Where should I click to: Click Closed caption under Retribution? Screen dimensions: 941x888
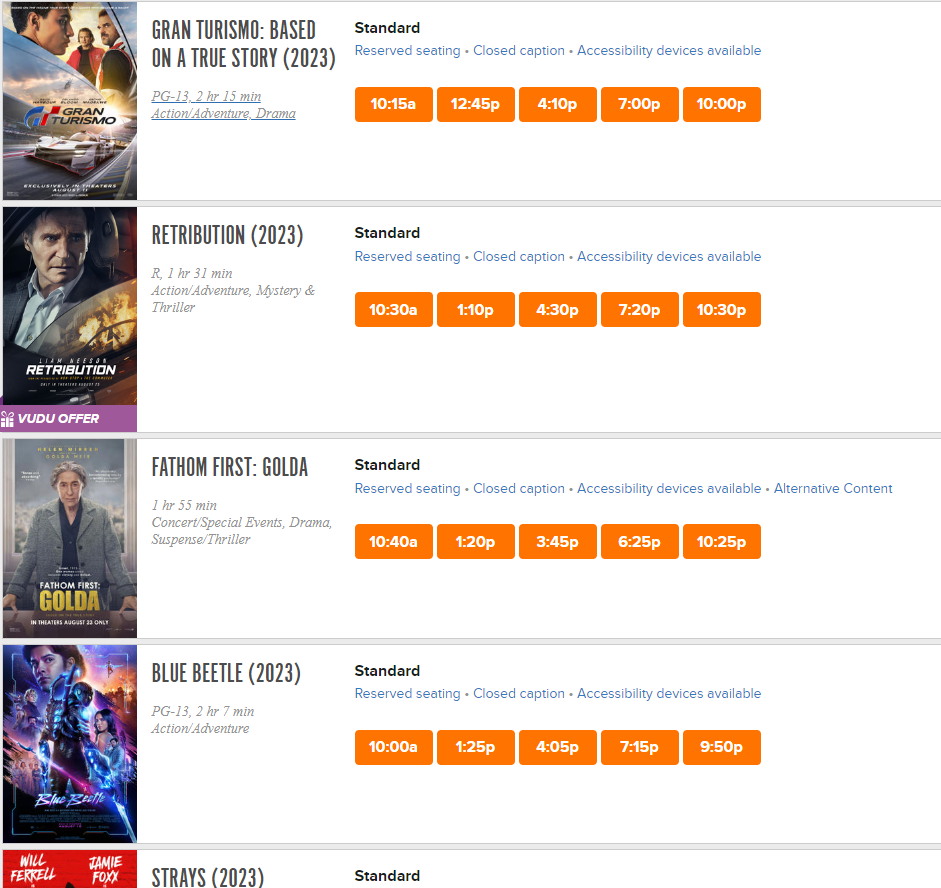519,257
